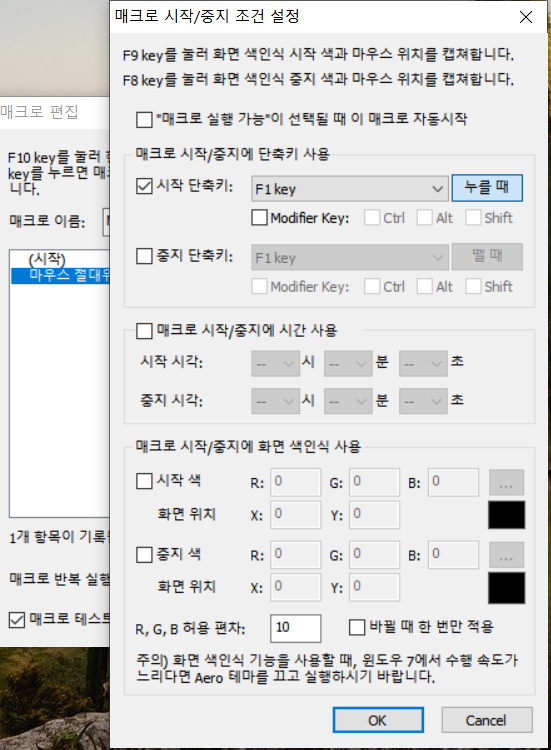This screenshot has height=750, width=551.
Task: Check the Alt box under stop shortcut
Action: (424, 287)
